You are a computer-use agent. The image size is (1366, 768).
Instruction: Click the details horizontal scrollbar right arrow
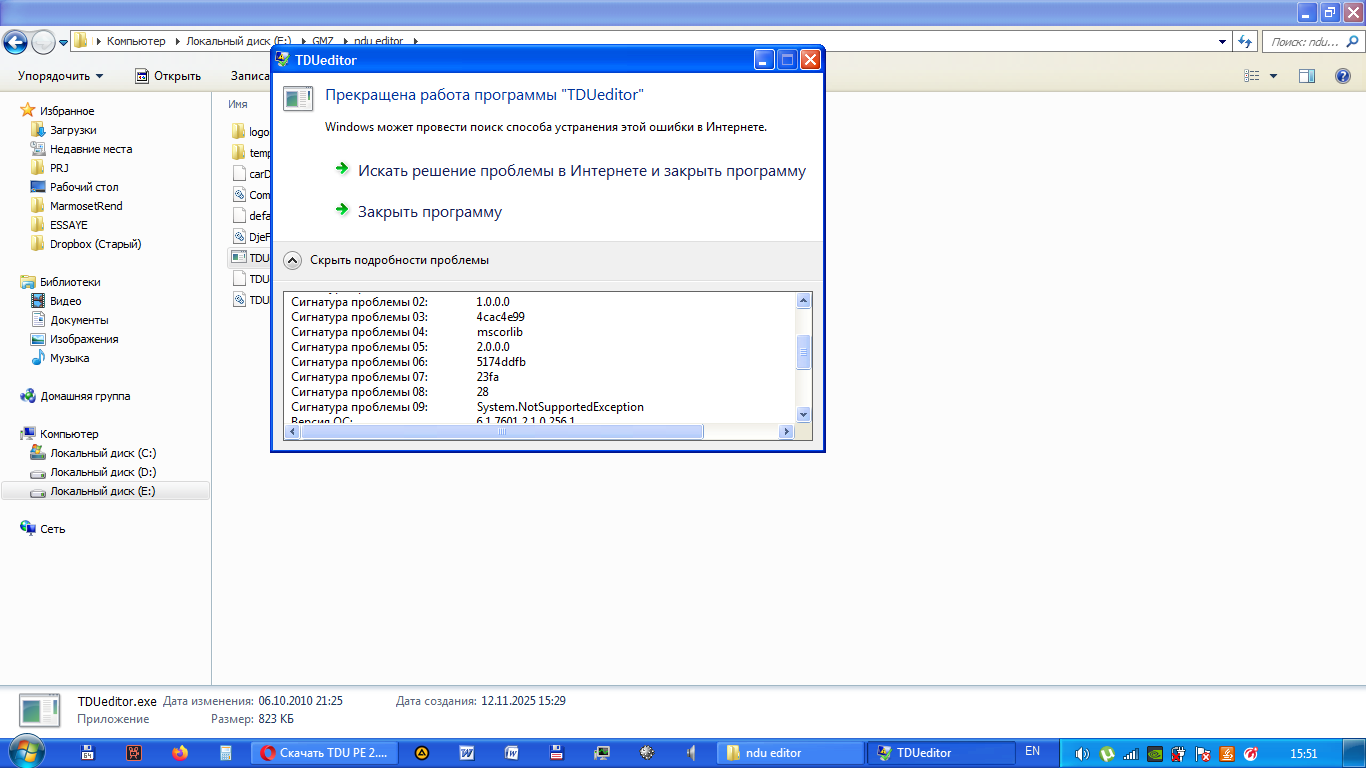(786, 431)
